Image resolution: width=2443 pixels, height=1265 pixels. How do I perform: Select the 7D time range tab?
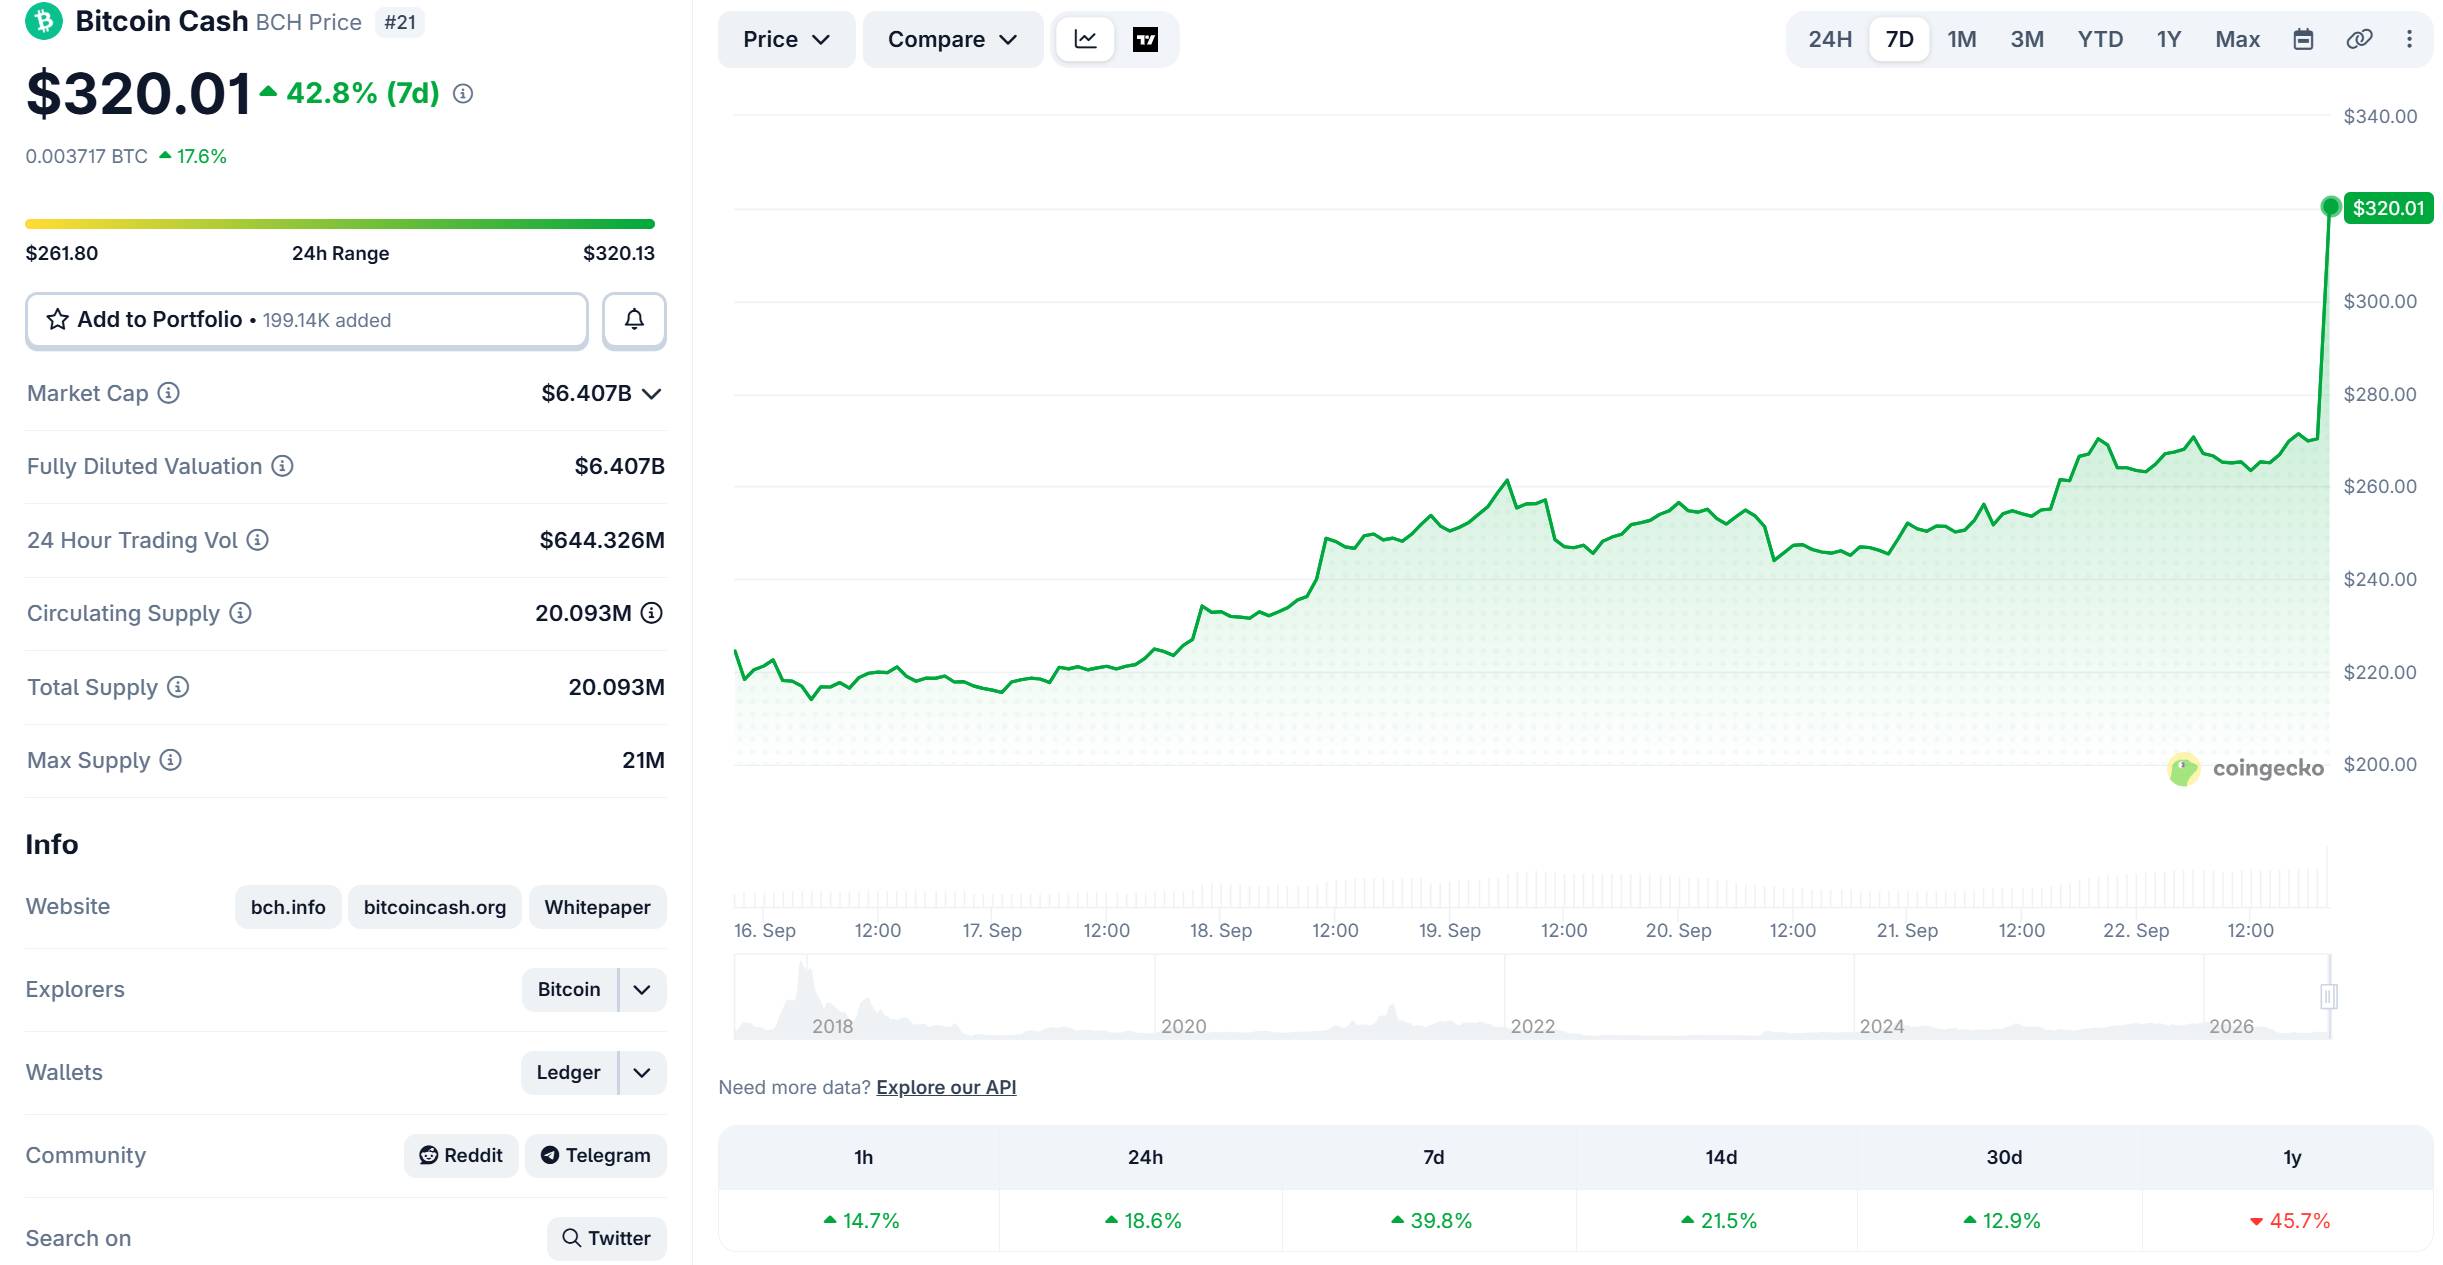coord(1899,39)
